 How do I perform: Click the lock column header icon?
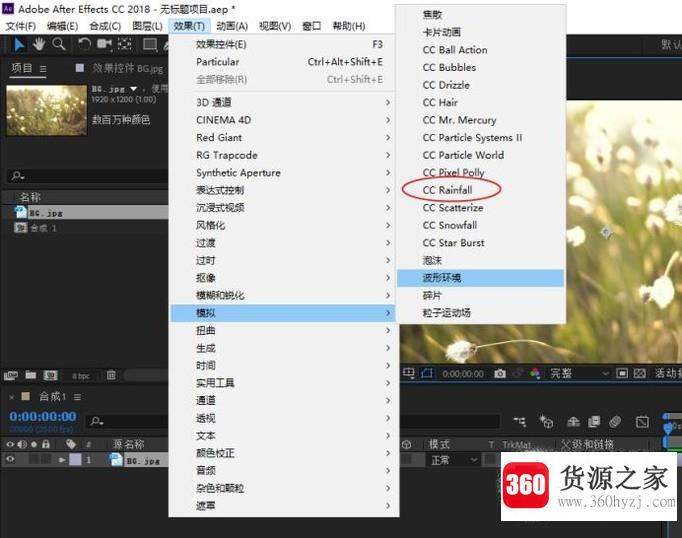(x=46, y=444)
